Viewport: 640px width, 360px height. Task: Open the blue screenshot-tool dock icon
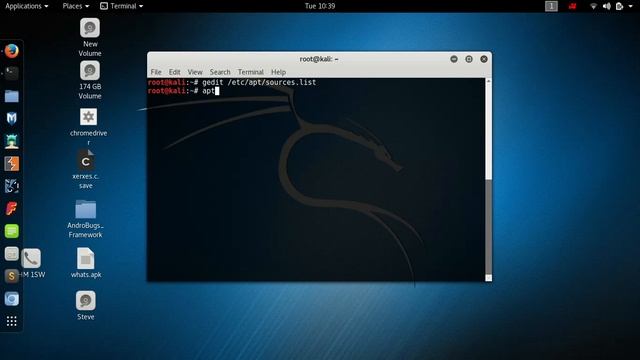pyautogui.click(x=11, y=299)
